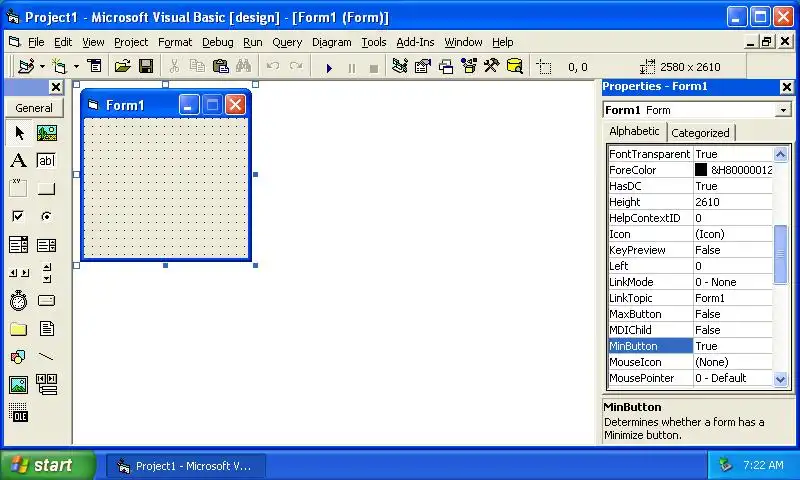Open the Debug menu
This screenshot has width=800, height=480.
pyautogui.click(x=218, y=42)
